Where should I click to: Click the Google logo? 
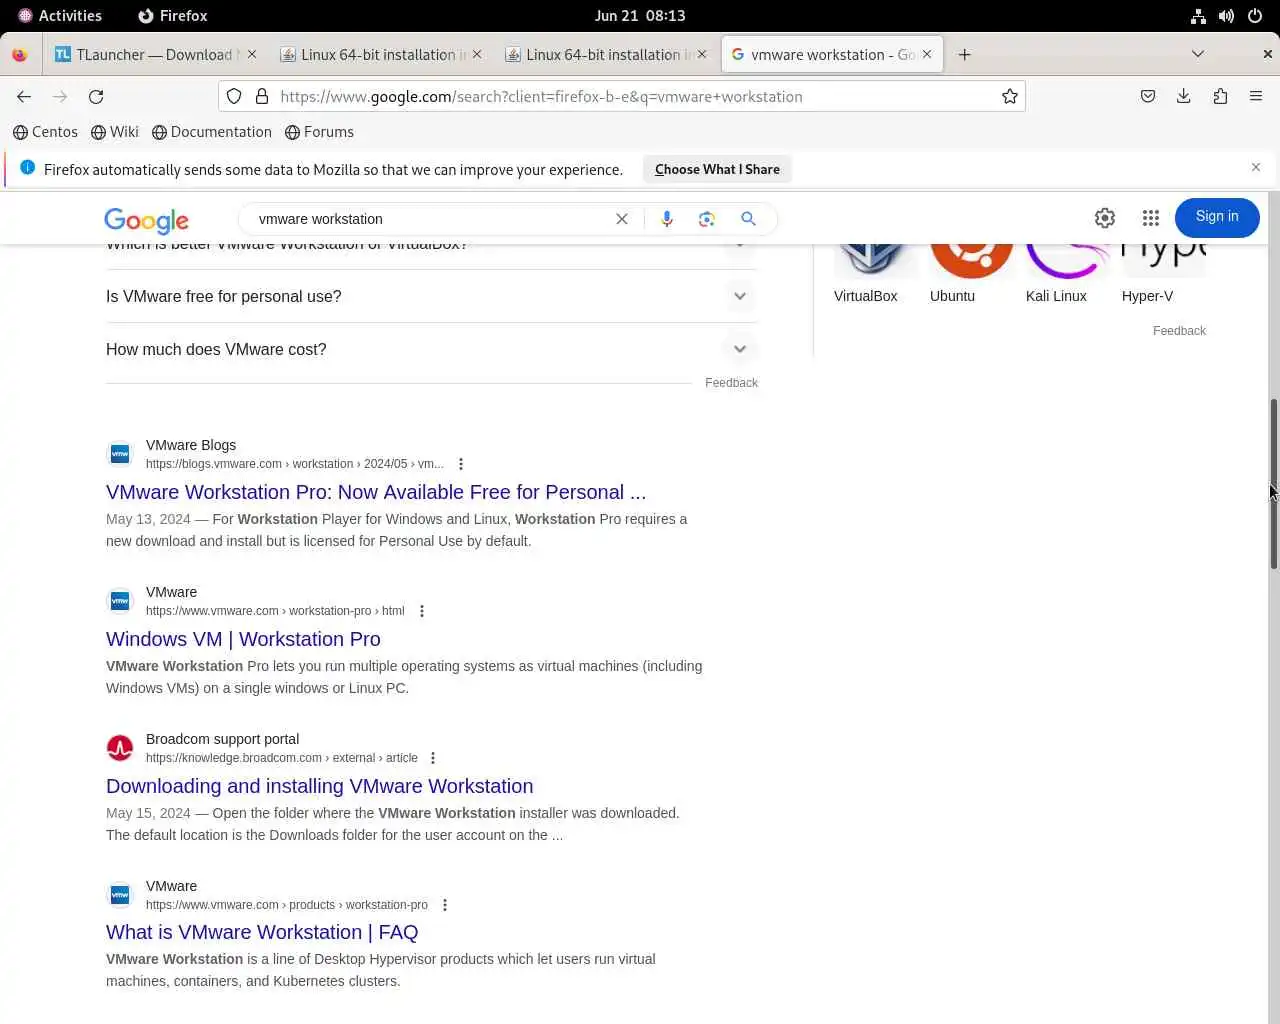coord(146,220)
